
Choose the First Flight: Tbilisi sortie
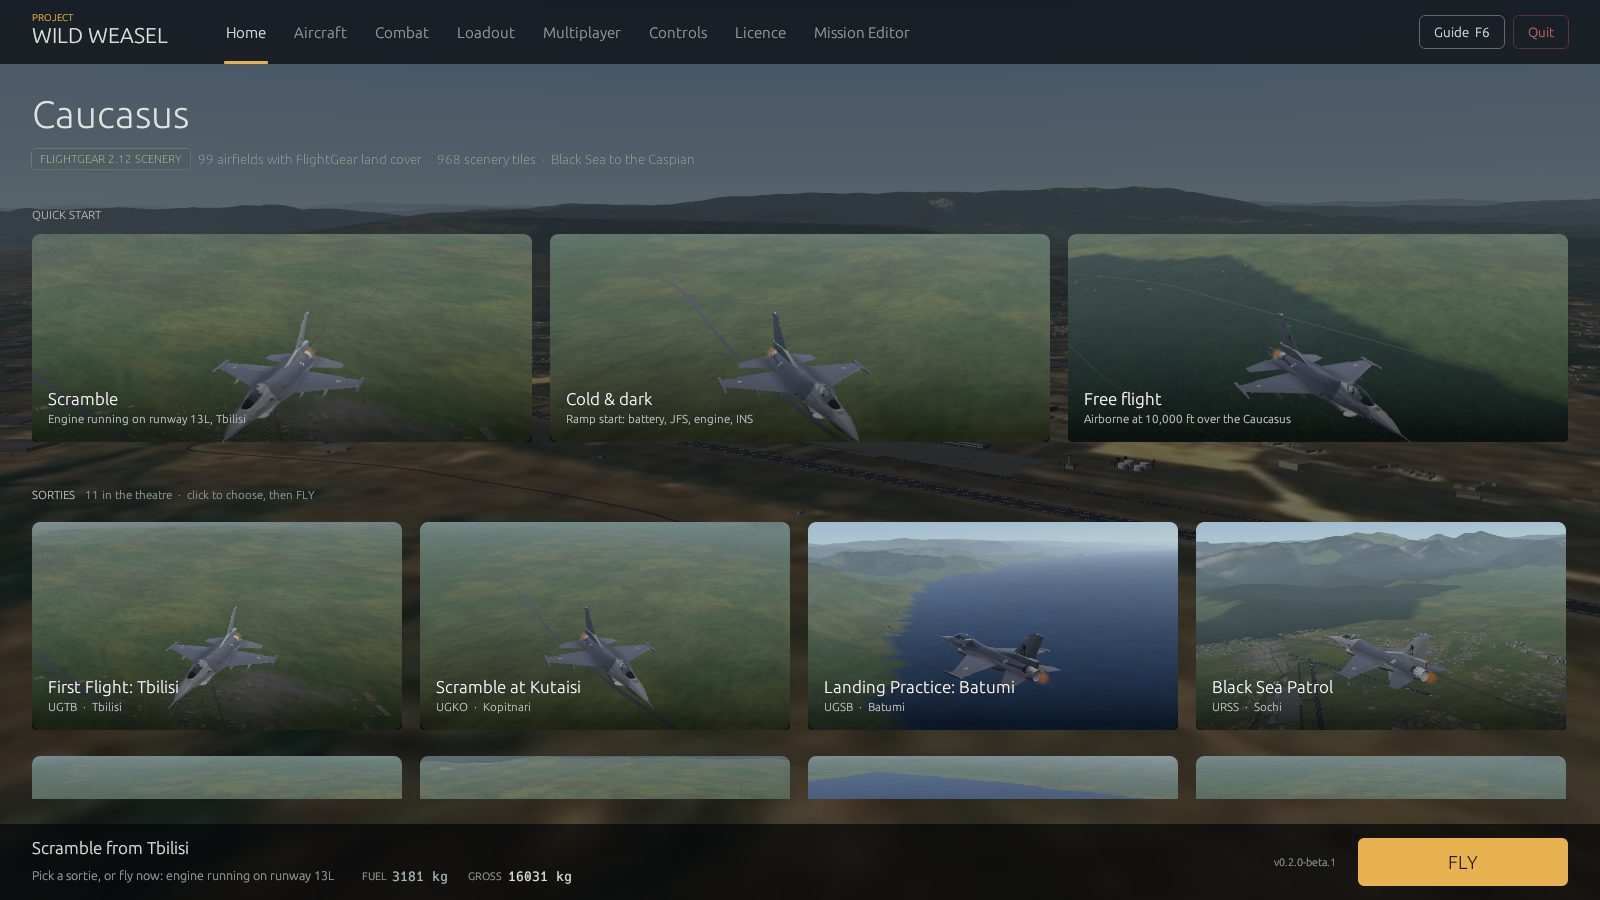click(217, 626)
